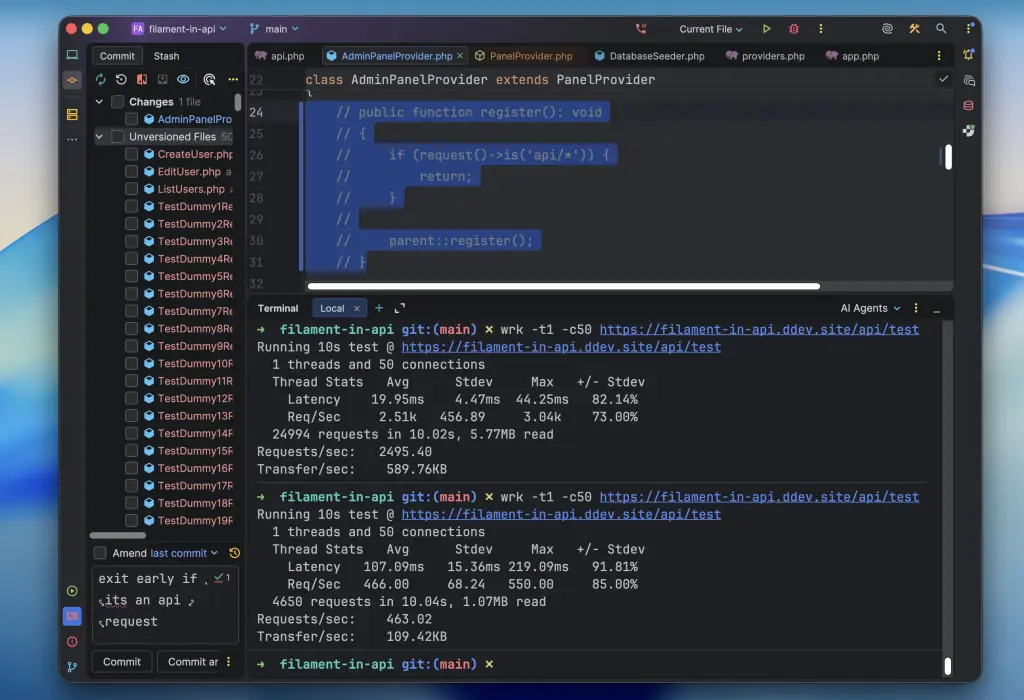Open the Database tool window icon
Viewport: 1024px width, 700px height.
tap(968, 105)
